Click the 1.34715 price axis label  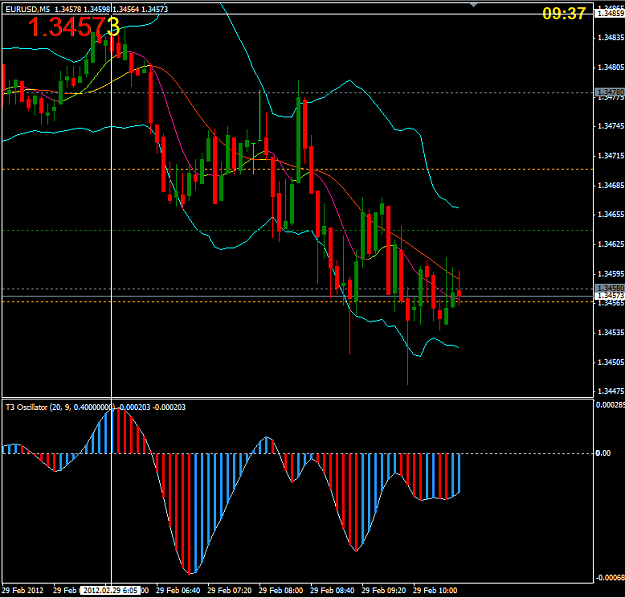tap(611, 155)
